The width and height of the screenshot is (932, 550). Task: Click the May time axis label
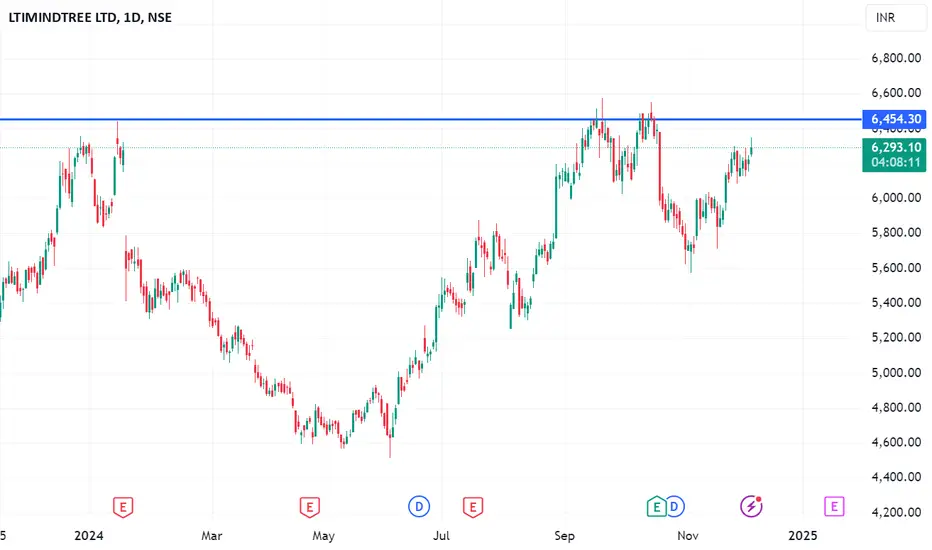pyautogui.click(x=323, y=536)
